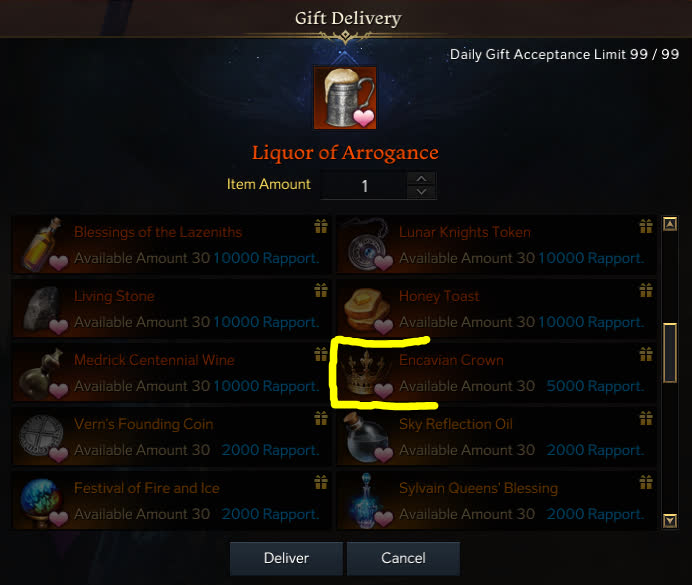Increase item amount with up arrow
692x585 pixels.
click(421, 179)
